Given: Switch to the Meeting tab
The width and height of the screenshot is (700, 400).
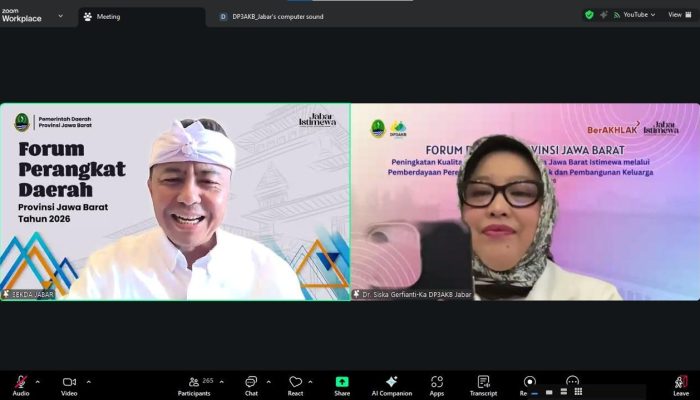Looking at the screenshot, I should (142, 17).
